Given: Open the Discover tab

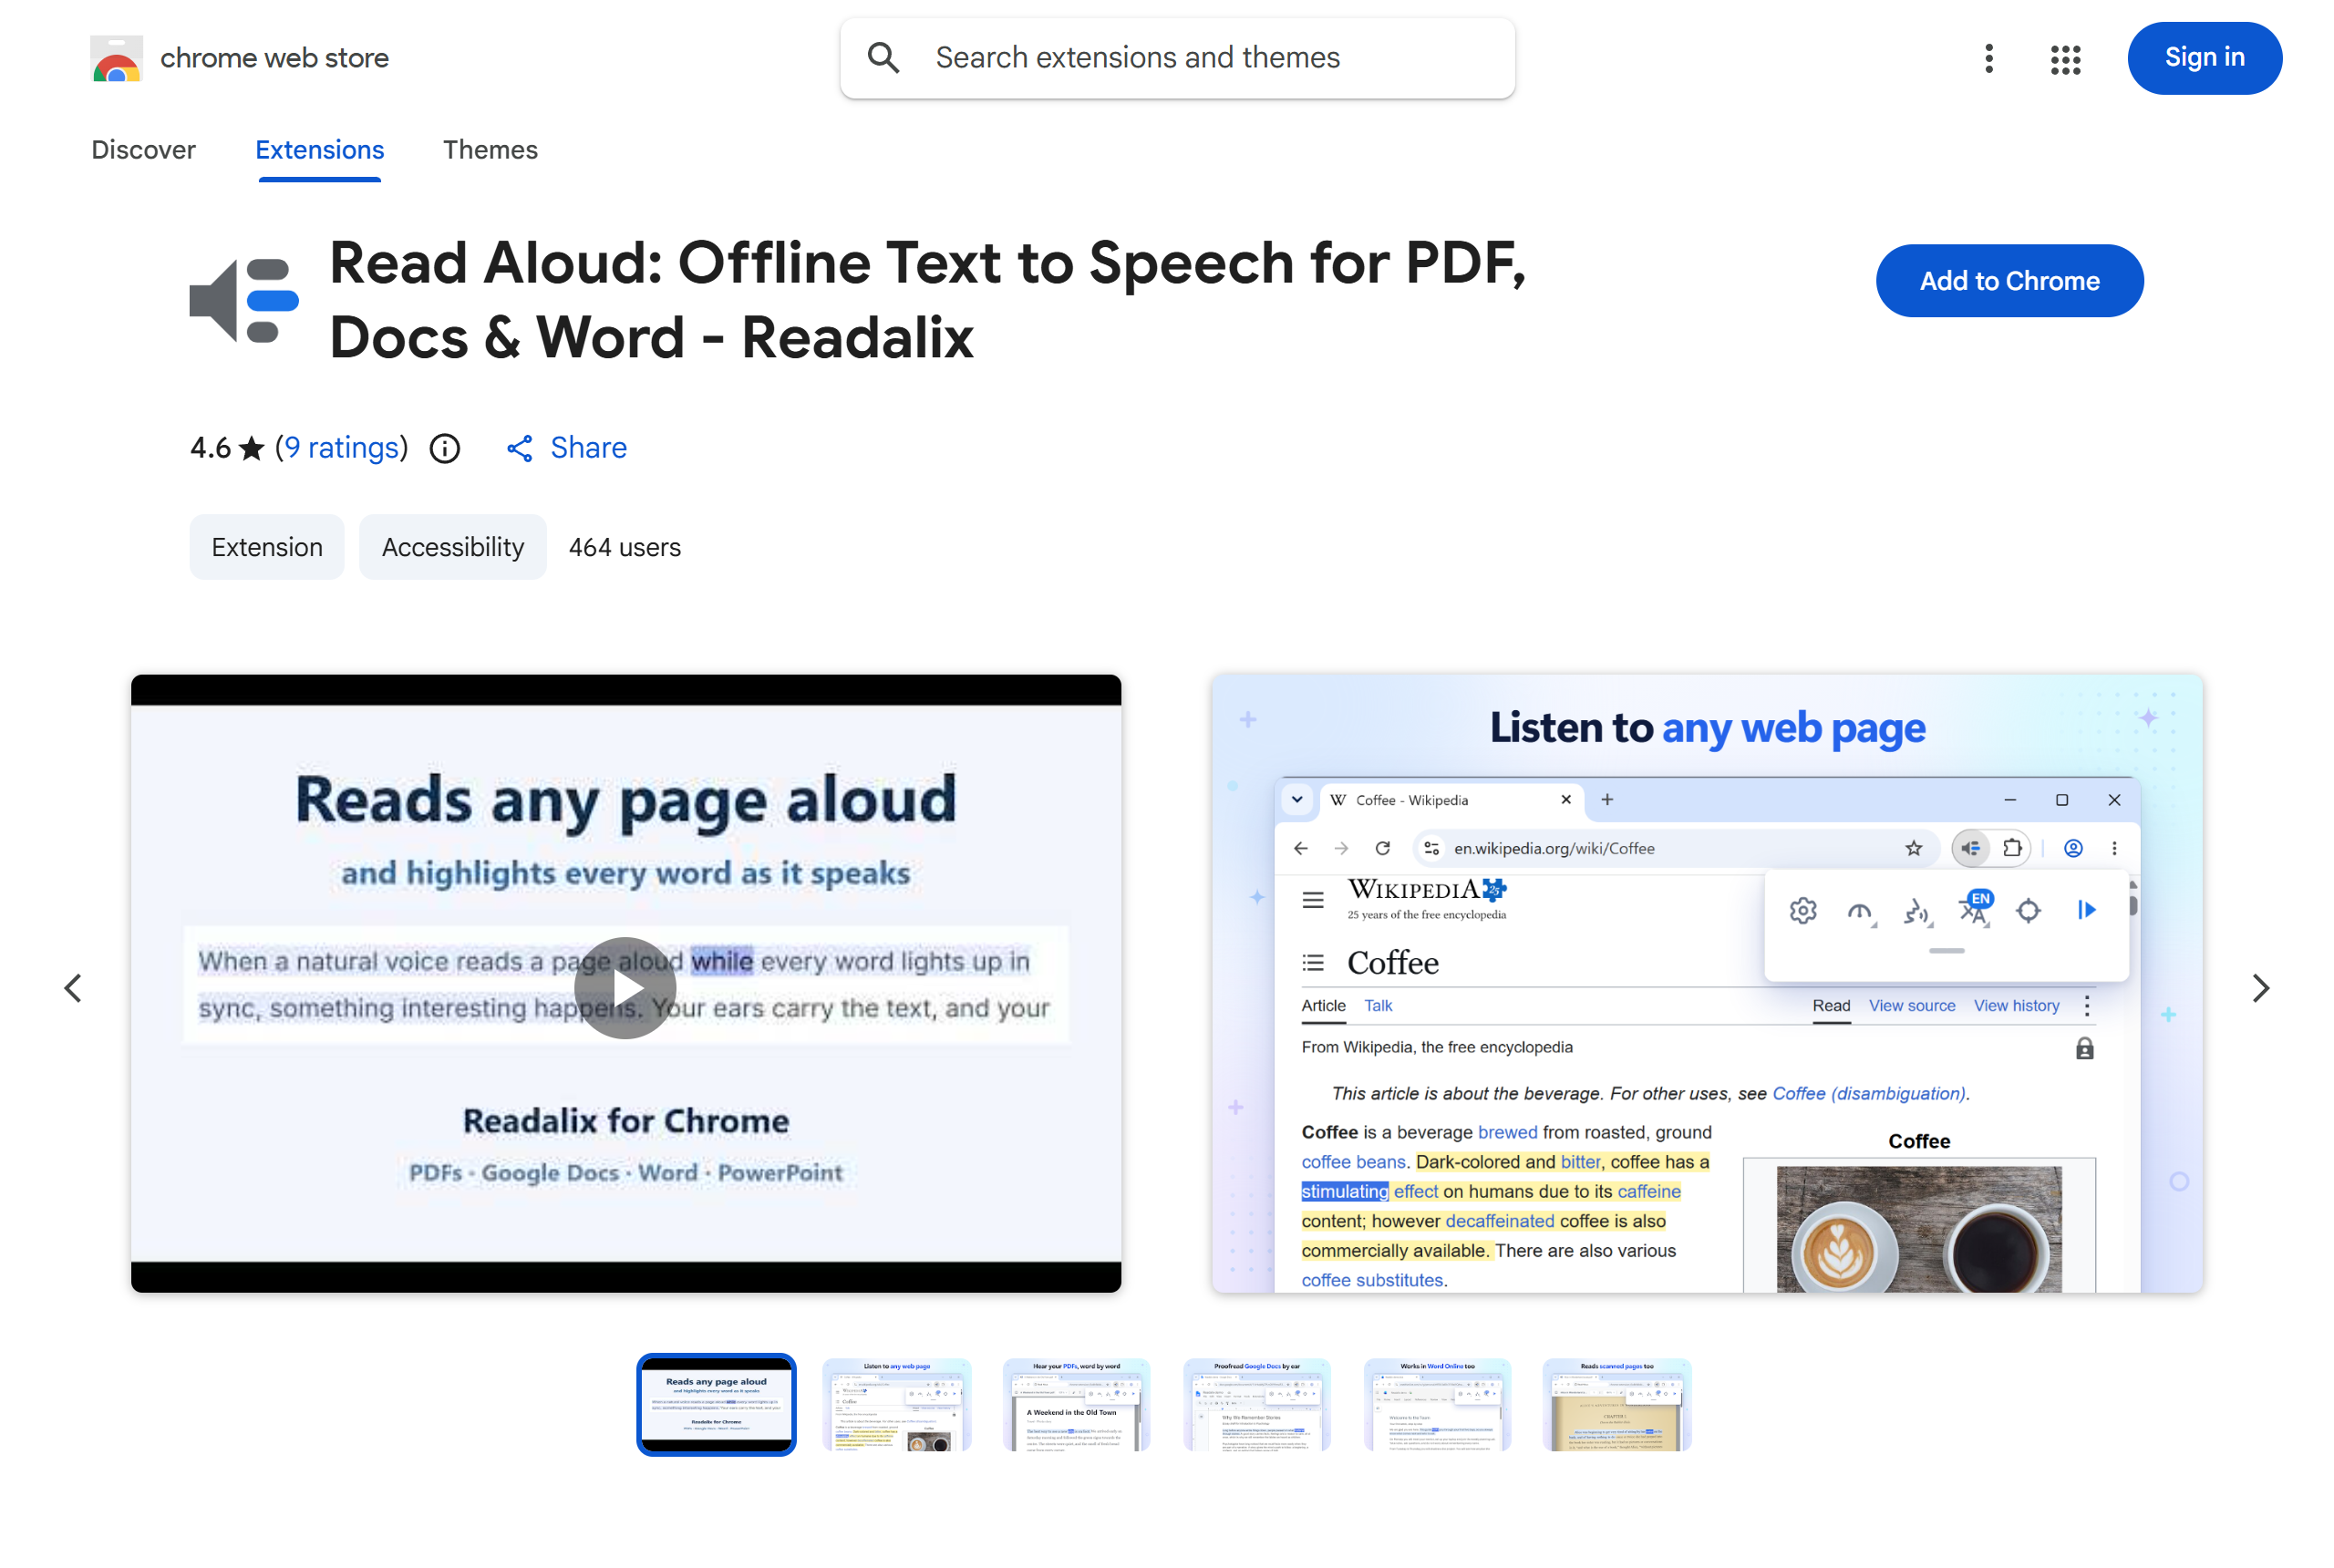Looking at the screenshot, I should (x=143, y=150).
